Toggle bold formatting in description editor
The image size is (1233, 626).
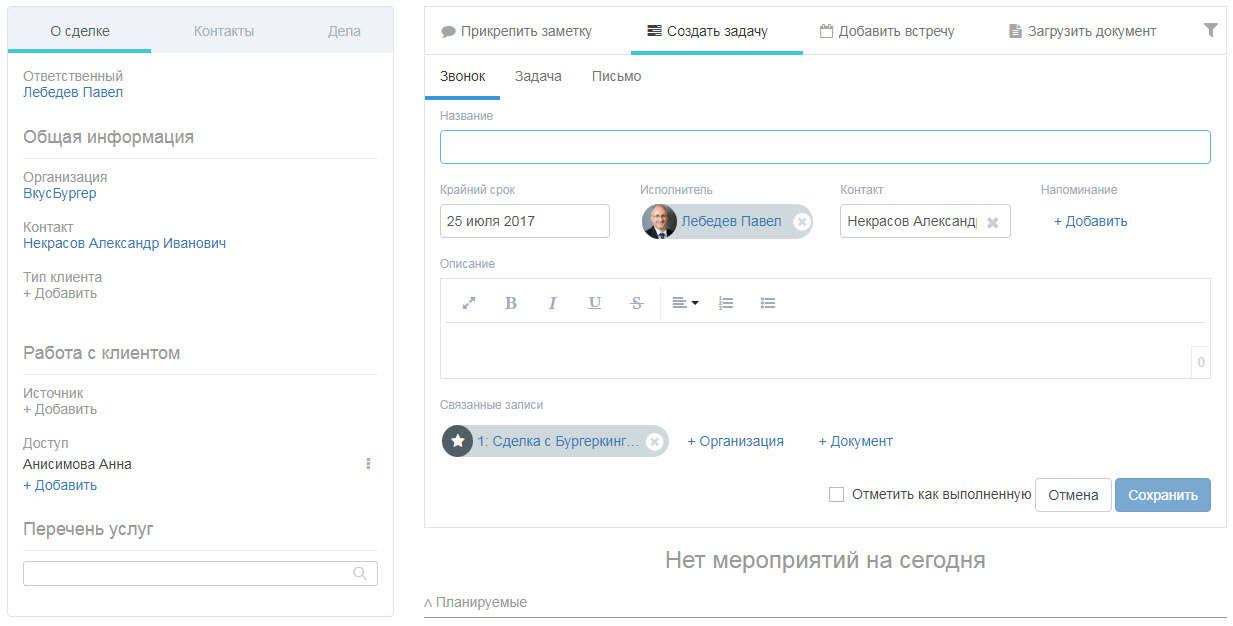(x=511, y=303)
